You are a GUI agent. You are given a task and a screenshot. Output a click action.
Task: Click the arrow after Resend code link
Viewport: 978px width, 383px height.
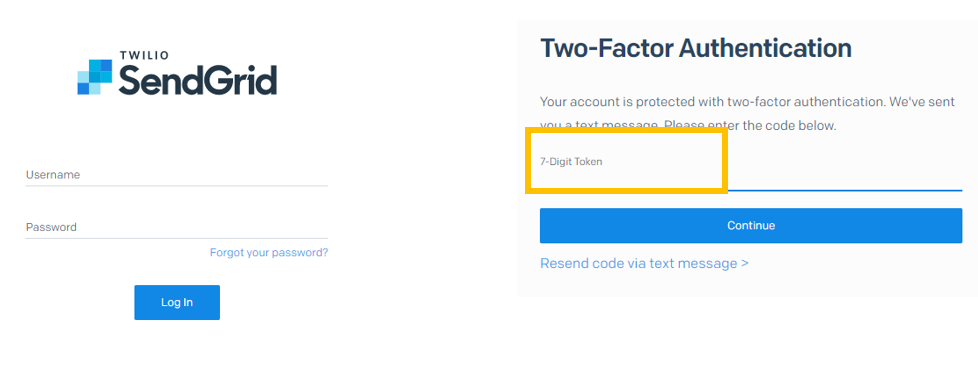(745, 263)
